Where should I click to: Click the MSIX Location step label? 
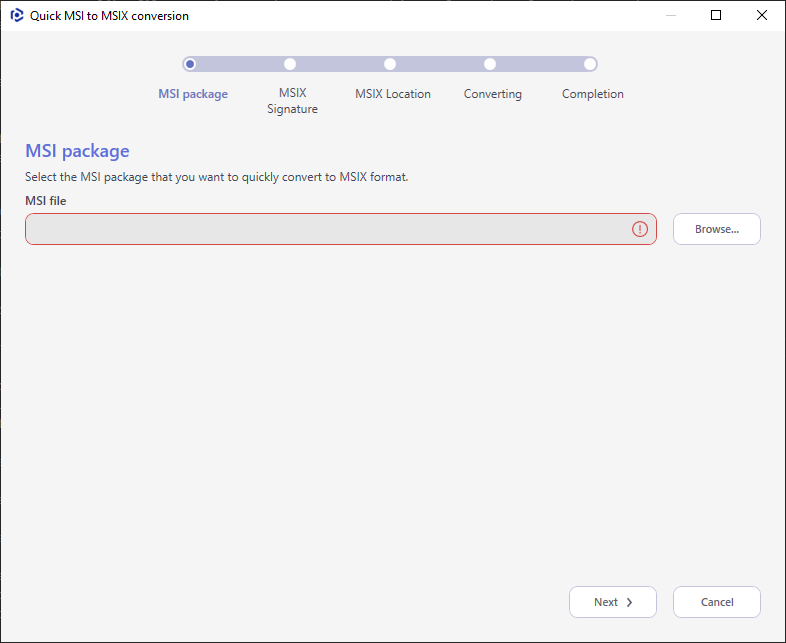[392, 94]
